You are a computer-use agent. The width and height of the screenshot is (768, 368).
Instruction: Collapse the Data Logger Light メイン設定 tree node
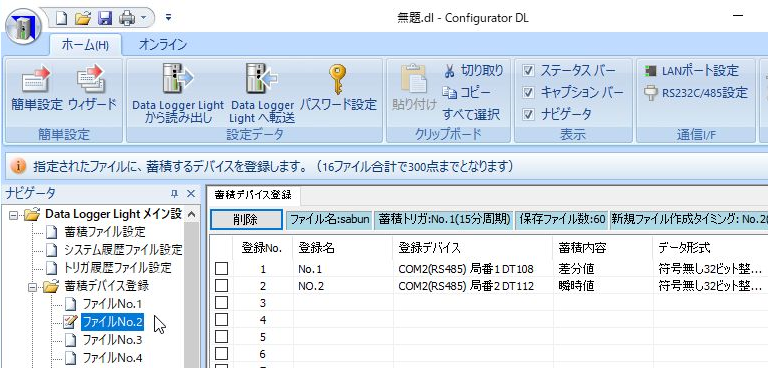(x=13, y=215)
